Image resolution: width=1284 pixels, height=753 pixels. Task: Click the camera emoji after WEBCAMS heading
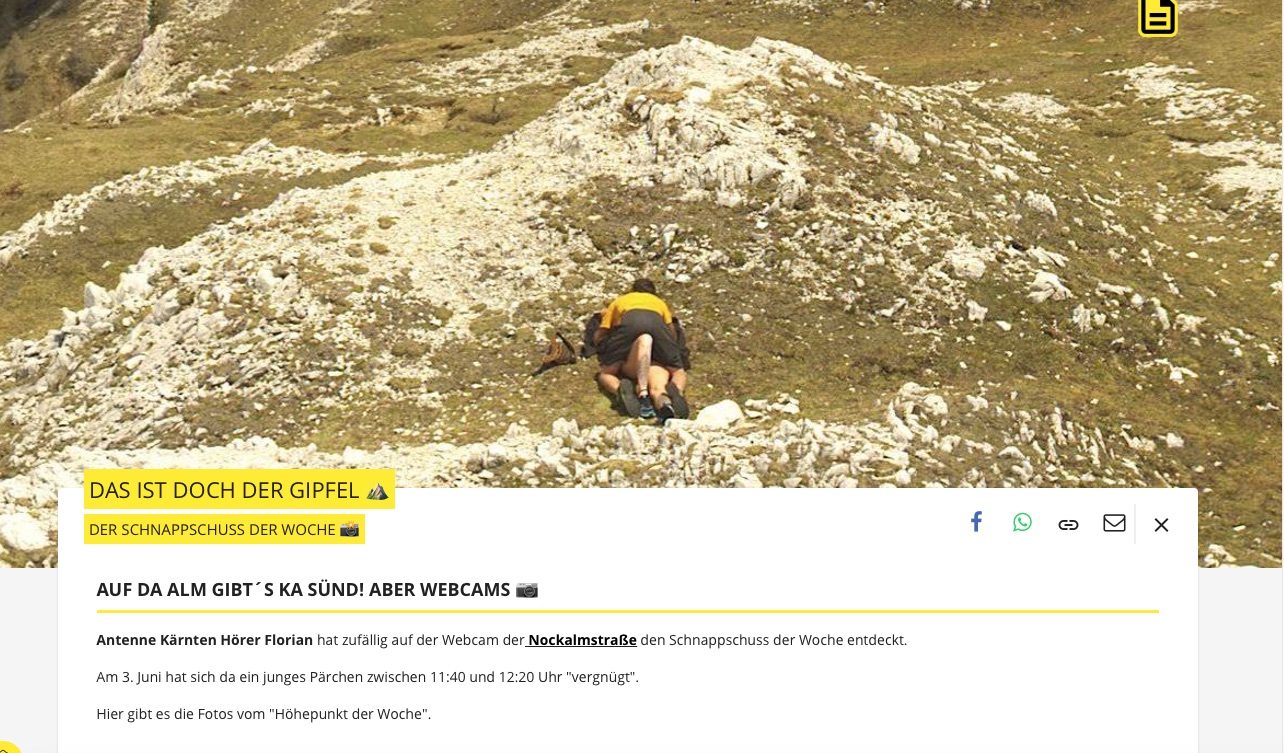pos(527,590)
